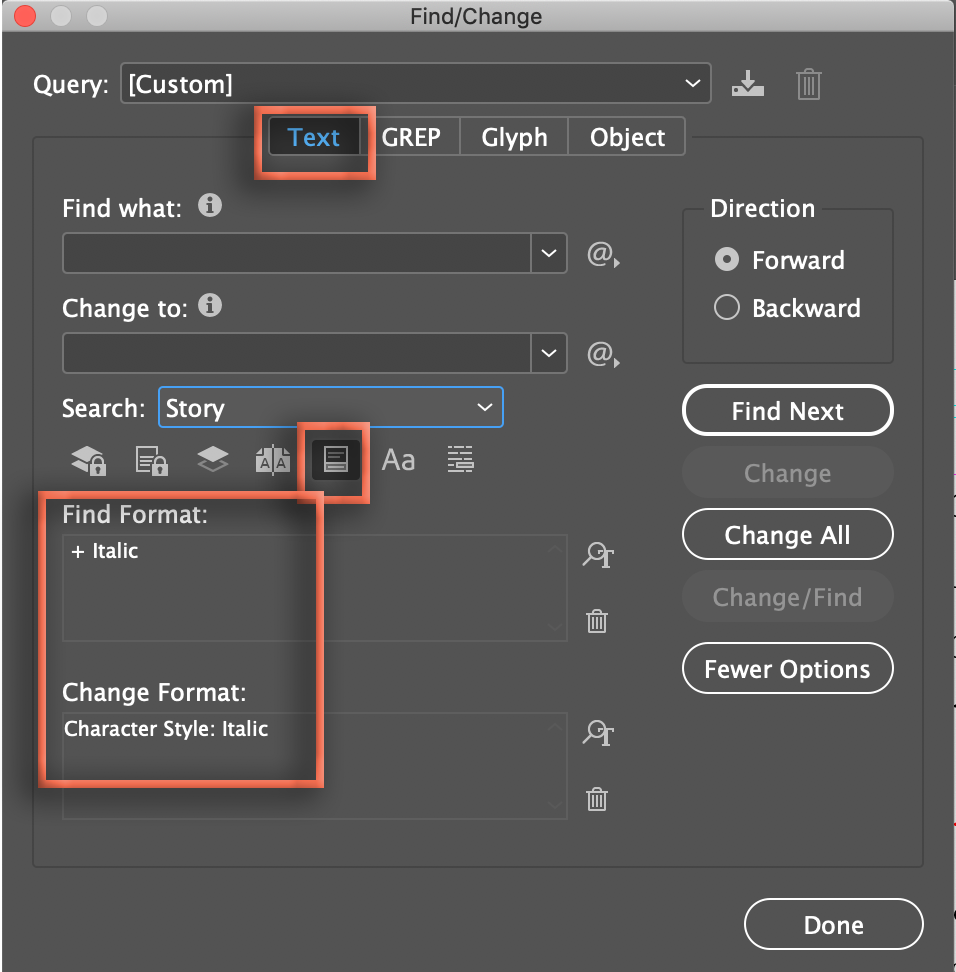Open special characters menu for Change to

pyautogui.click(x=602, y=355)
